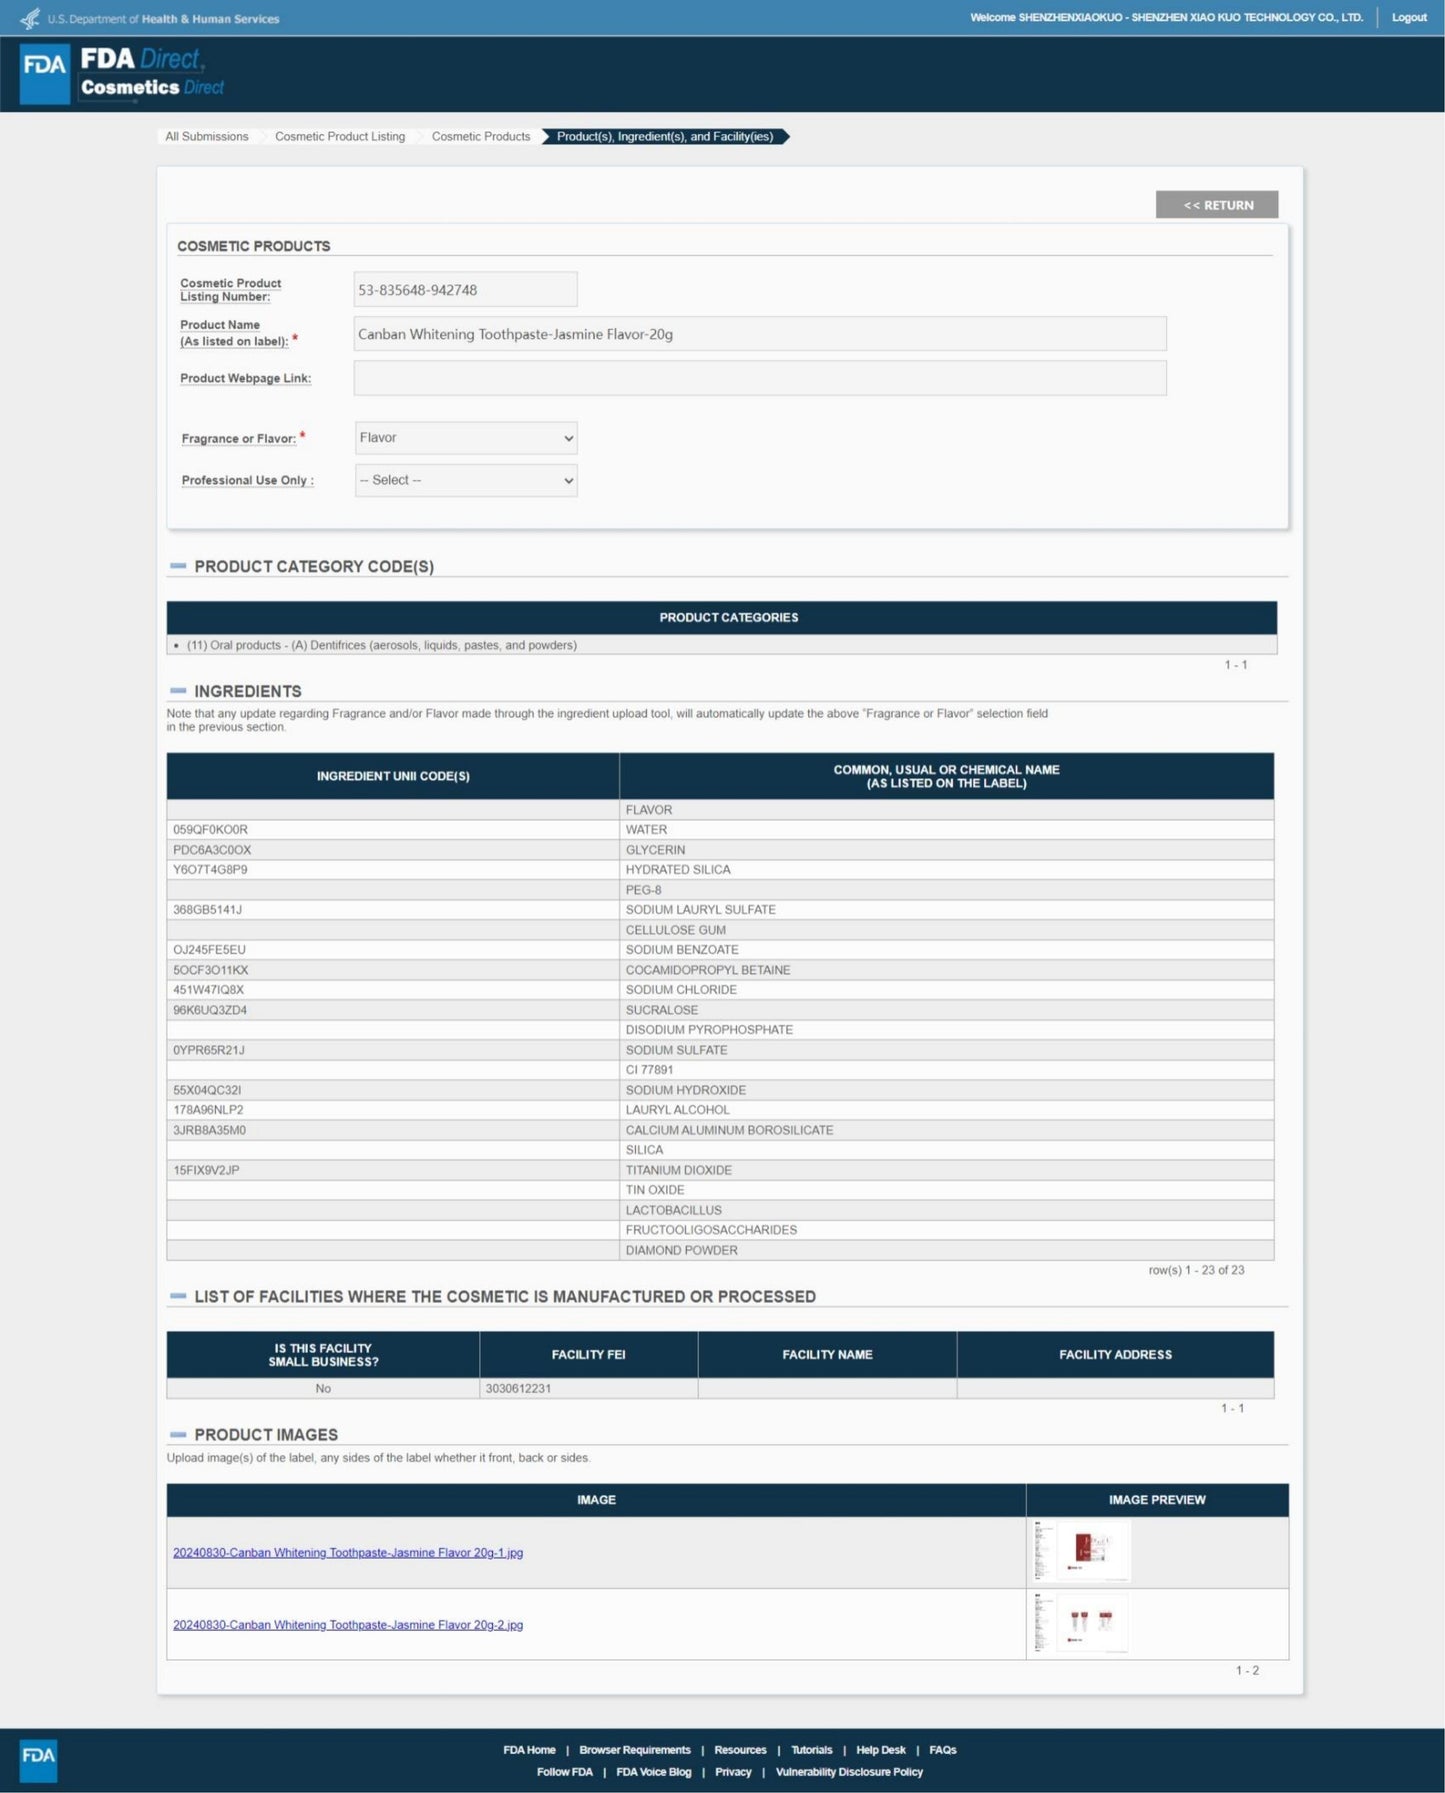
Task: Click the second product image preview thumbnail
Action: click(x=1082, y=1623)
